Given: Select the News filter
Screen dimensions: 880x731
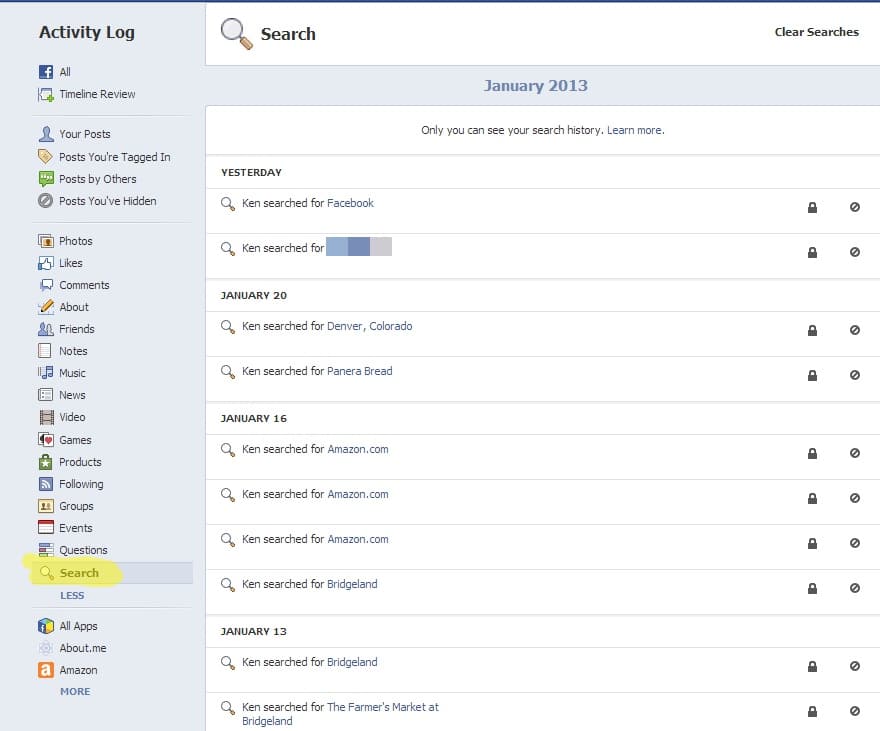Looking at the screenshot, I should [x=62, y=395].
